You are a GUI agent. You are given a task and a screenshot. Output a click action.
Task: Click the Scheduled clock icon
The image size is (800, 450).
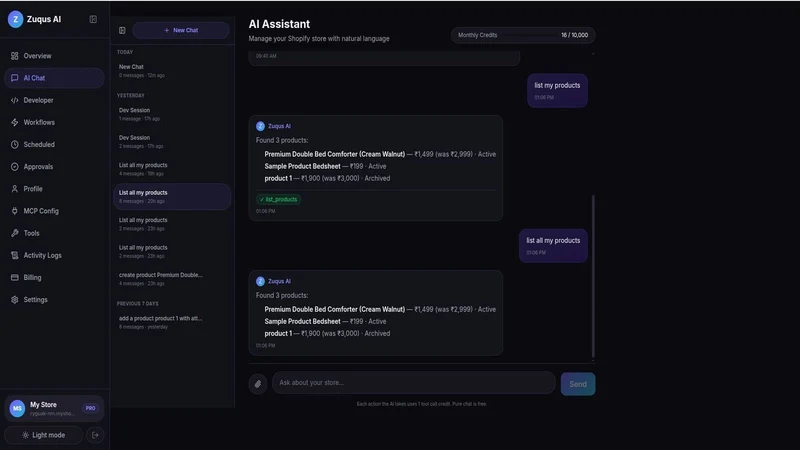pos(14,144)
